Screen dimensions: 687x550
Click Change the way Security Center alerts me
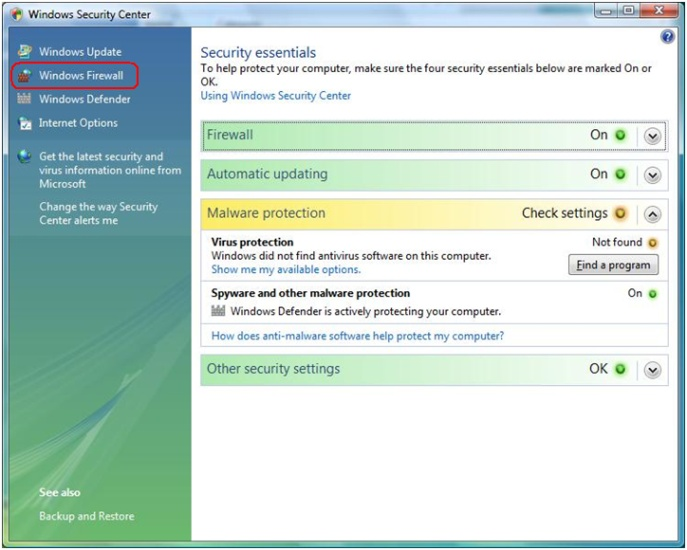(x=98, y=213)
